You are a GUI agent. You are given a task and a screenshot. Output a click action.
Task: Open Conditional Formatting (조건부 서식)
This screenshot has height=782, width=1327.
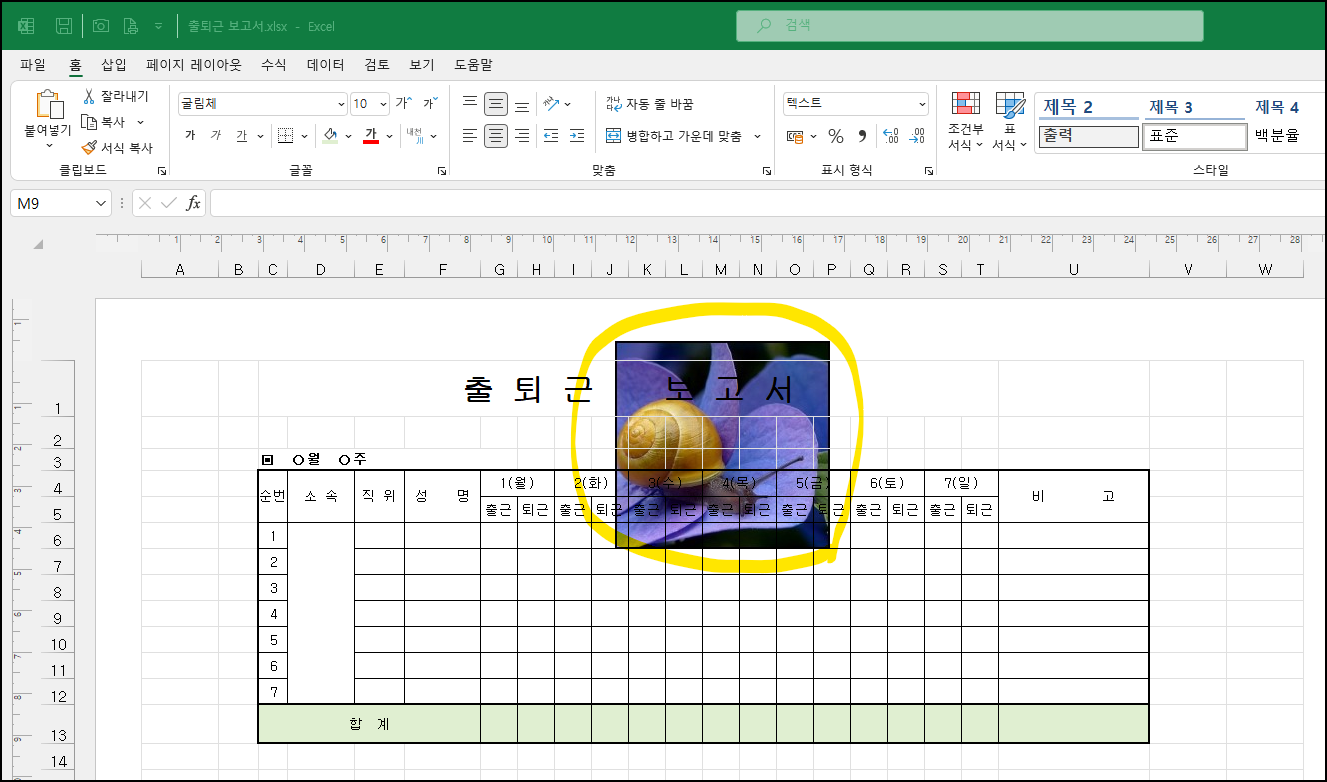(x=966, y=122)
